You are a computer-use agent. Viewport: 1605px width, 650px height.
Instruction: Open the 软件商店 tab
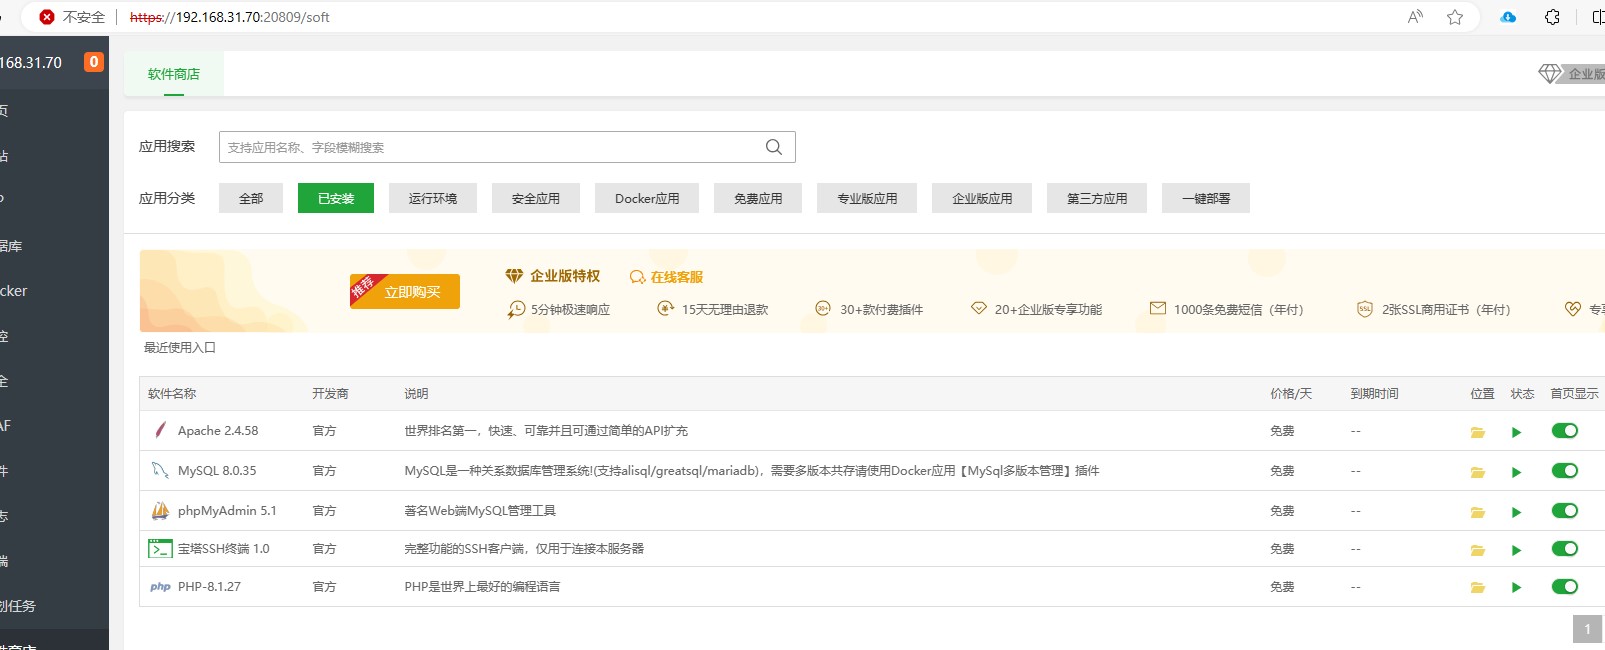174,74
